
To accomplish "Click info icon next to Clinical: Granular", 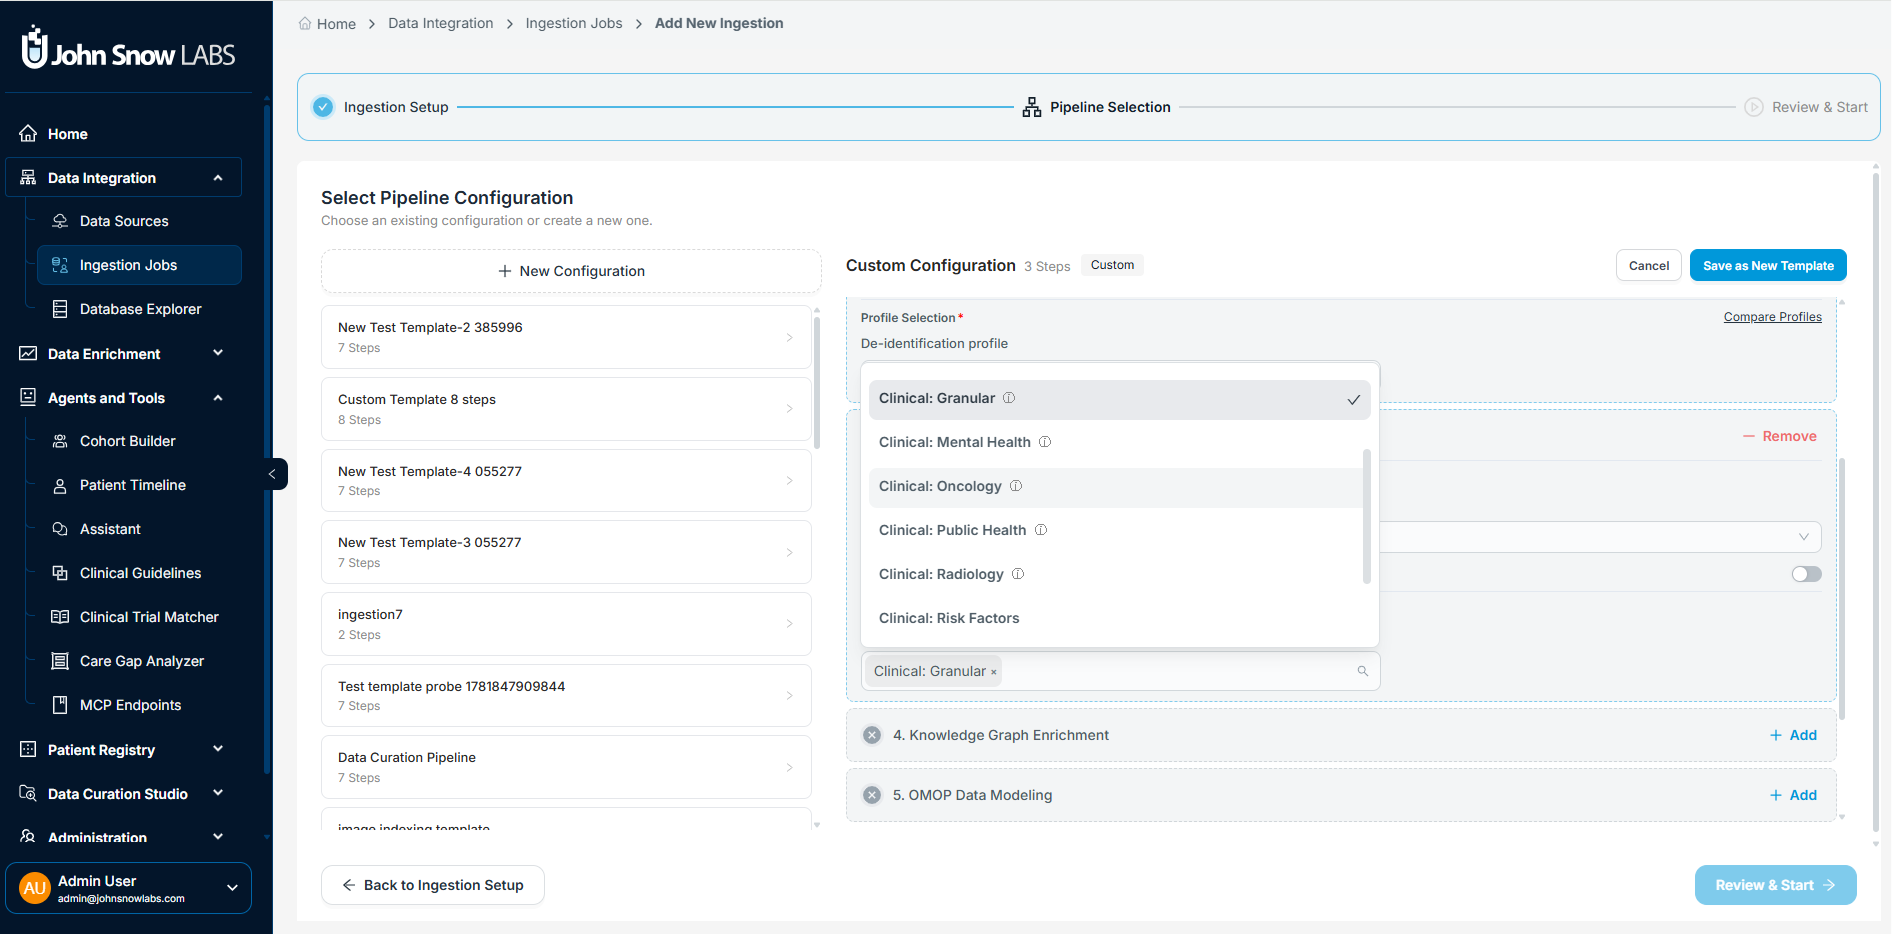I will [x=1009, y=398].
